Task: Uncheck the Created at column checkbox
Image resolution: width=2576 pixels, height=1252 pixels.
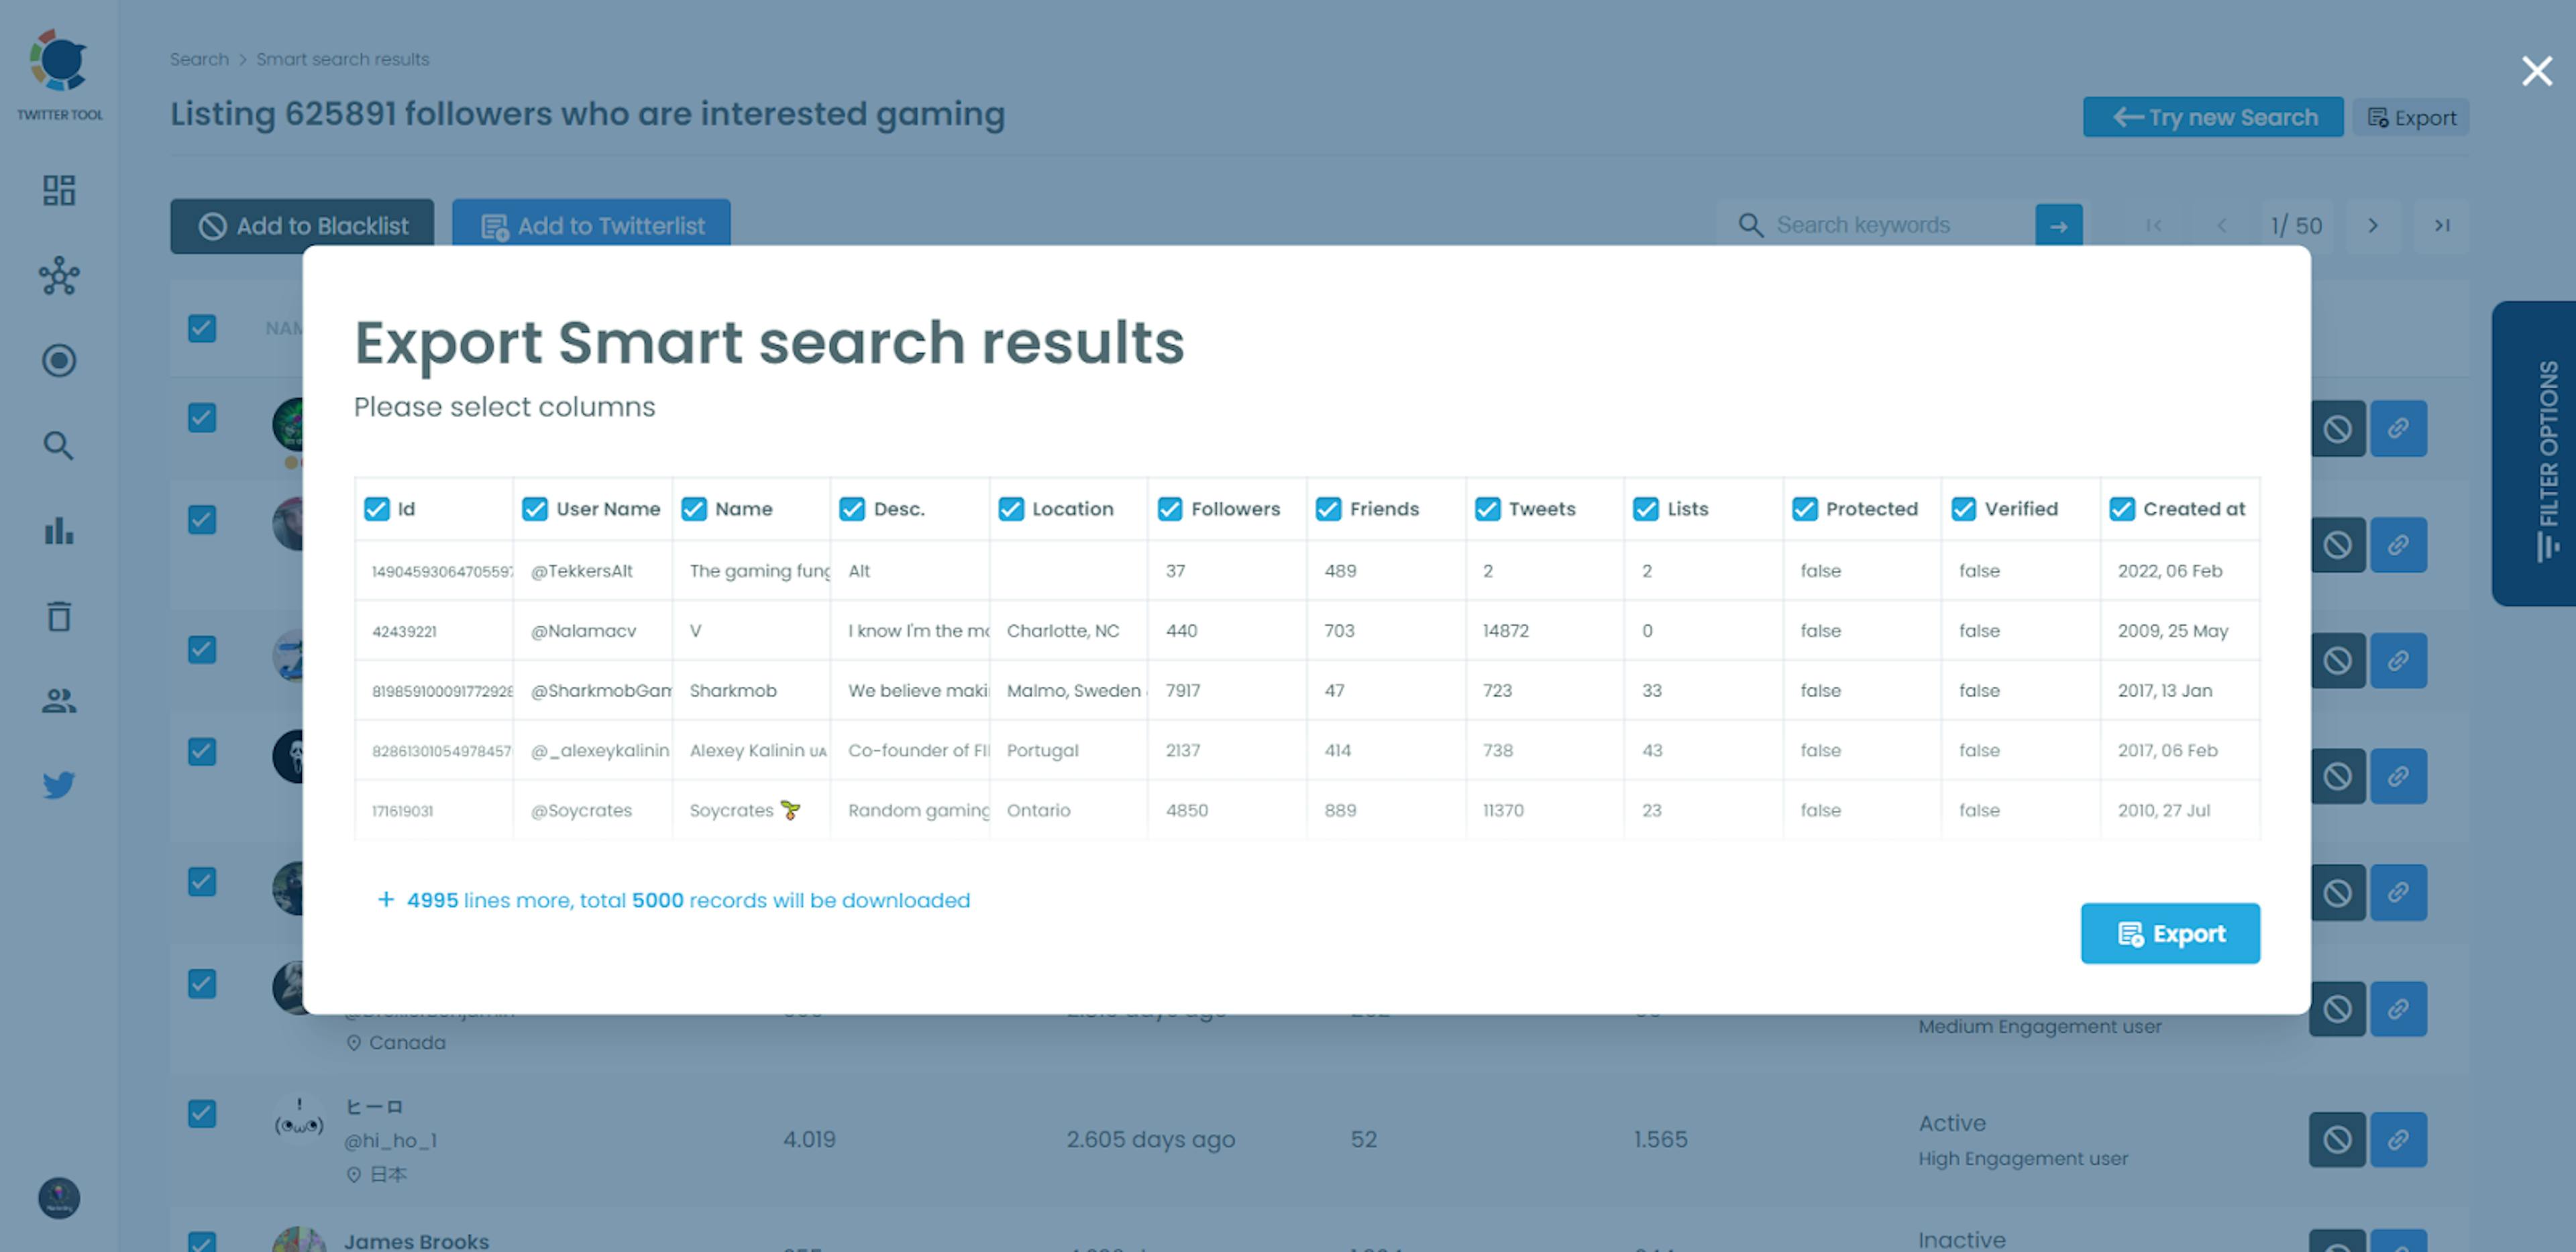Action: 2122,509
